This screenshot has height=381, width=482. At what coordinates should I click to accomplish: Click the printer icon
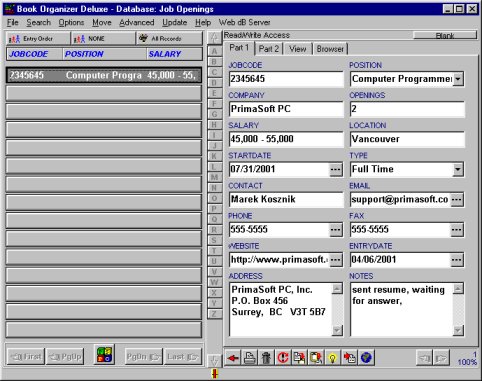(249, 358)
